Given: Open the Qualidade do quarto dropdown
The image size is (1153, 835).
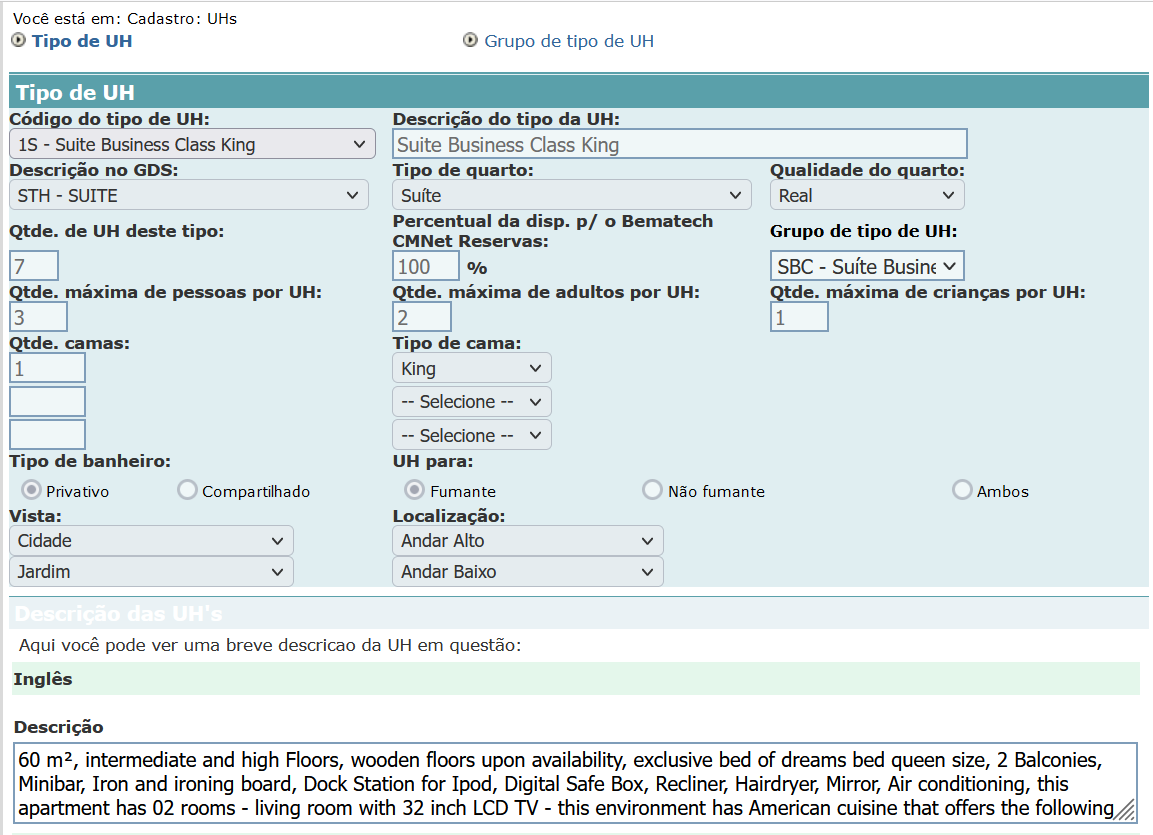Looking at the screenshot, I should pos(866,196).
